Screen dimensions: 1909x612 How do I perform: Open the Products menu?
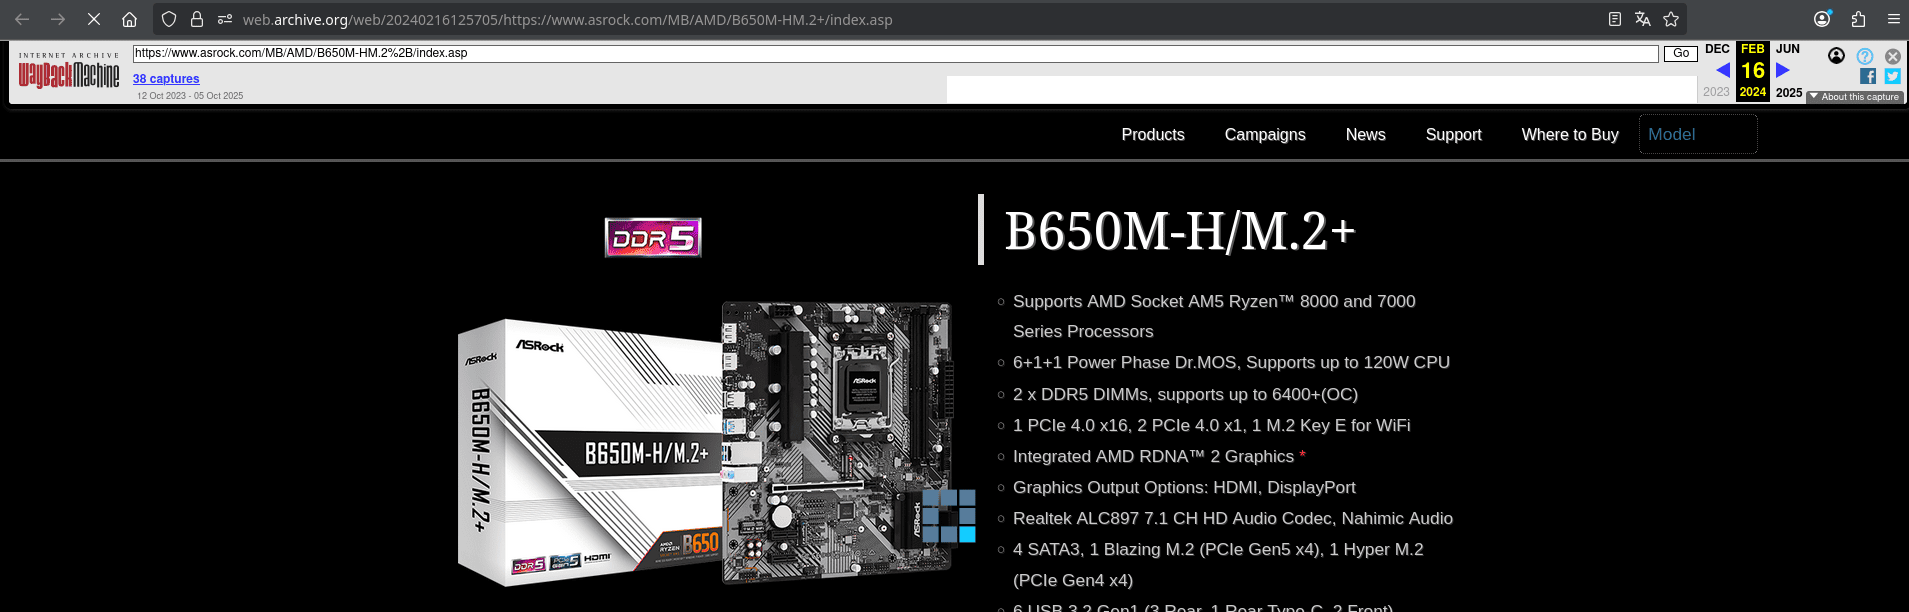(x=1153, y=135)
